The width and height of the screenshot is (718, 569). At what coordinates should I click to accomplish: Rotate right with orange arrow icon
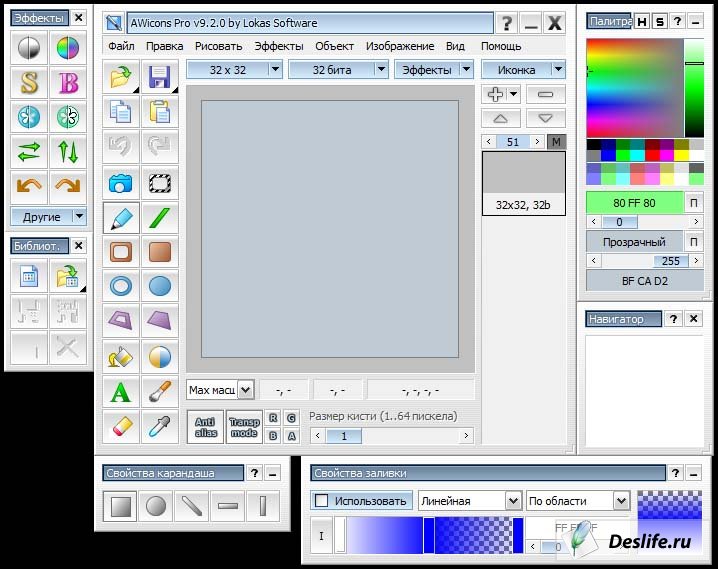pos(68,187)
